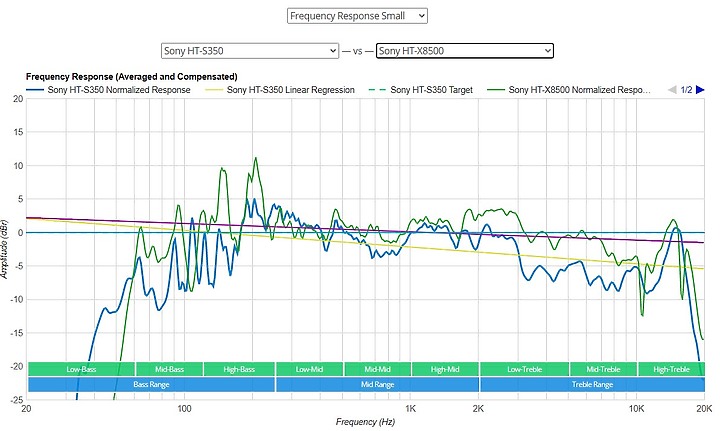Go to next legend page arrow

[700, 90]
